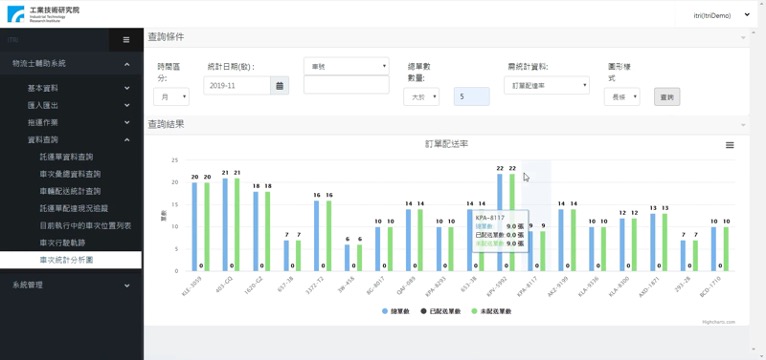This screenshot has height=360, width=766.
Task: Toggle the 已配送單數 dark legend series
Action: point(441,311)
